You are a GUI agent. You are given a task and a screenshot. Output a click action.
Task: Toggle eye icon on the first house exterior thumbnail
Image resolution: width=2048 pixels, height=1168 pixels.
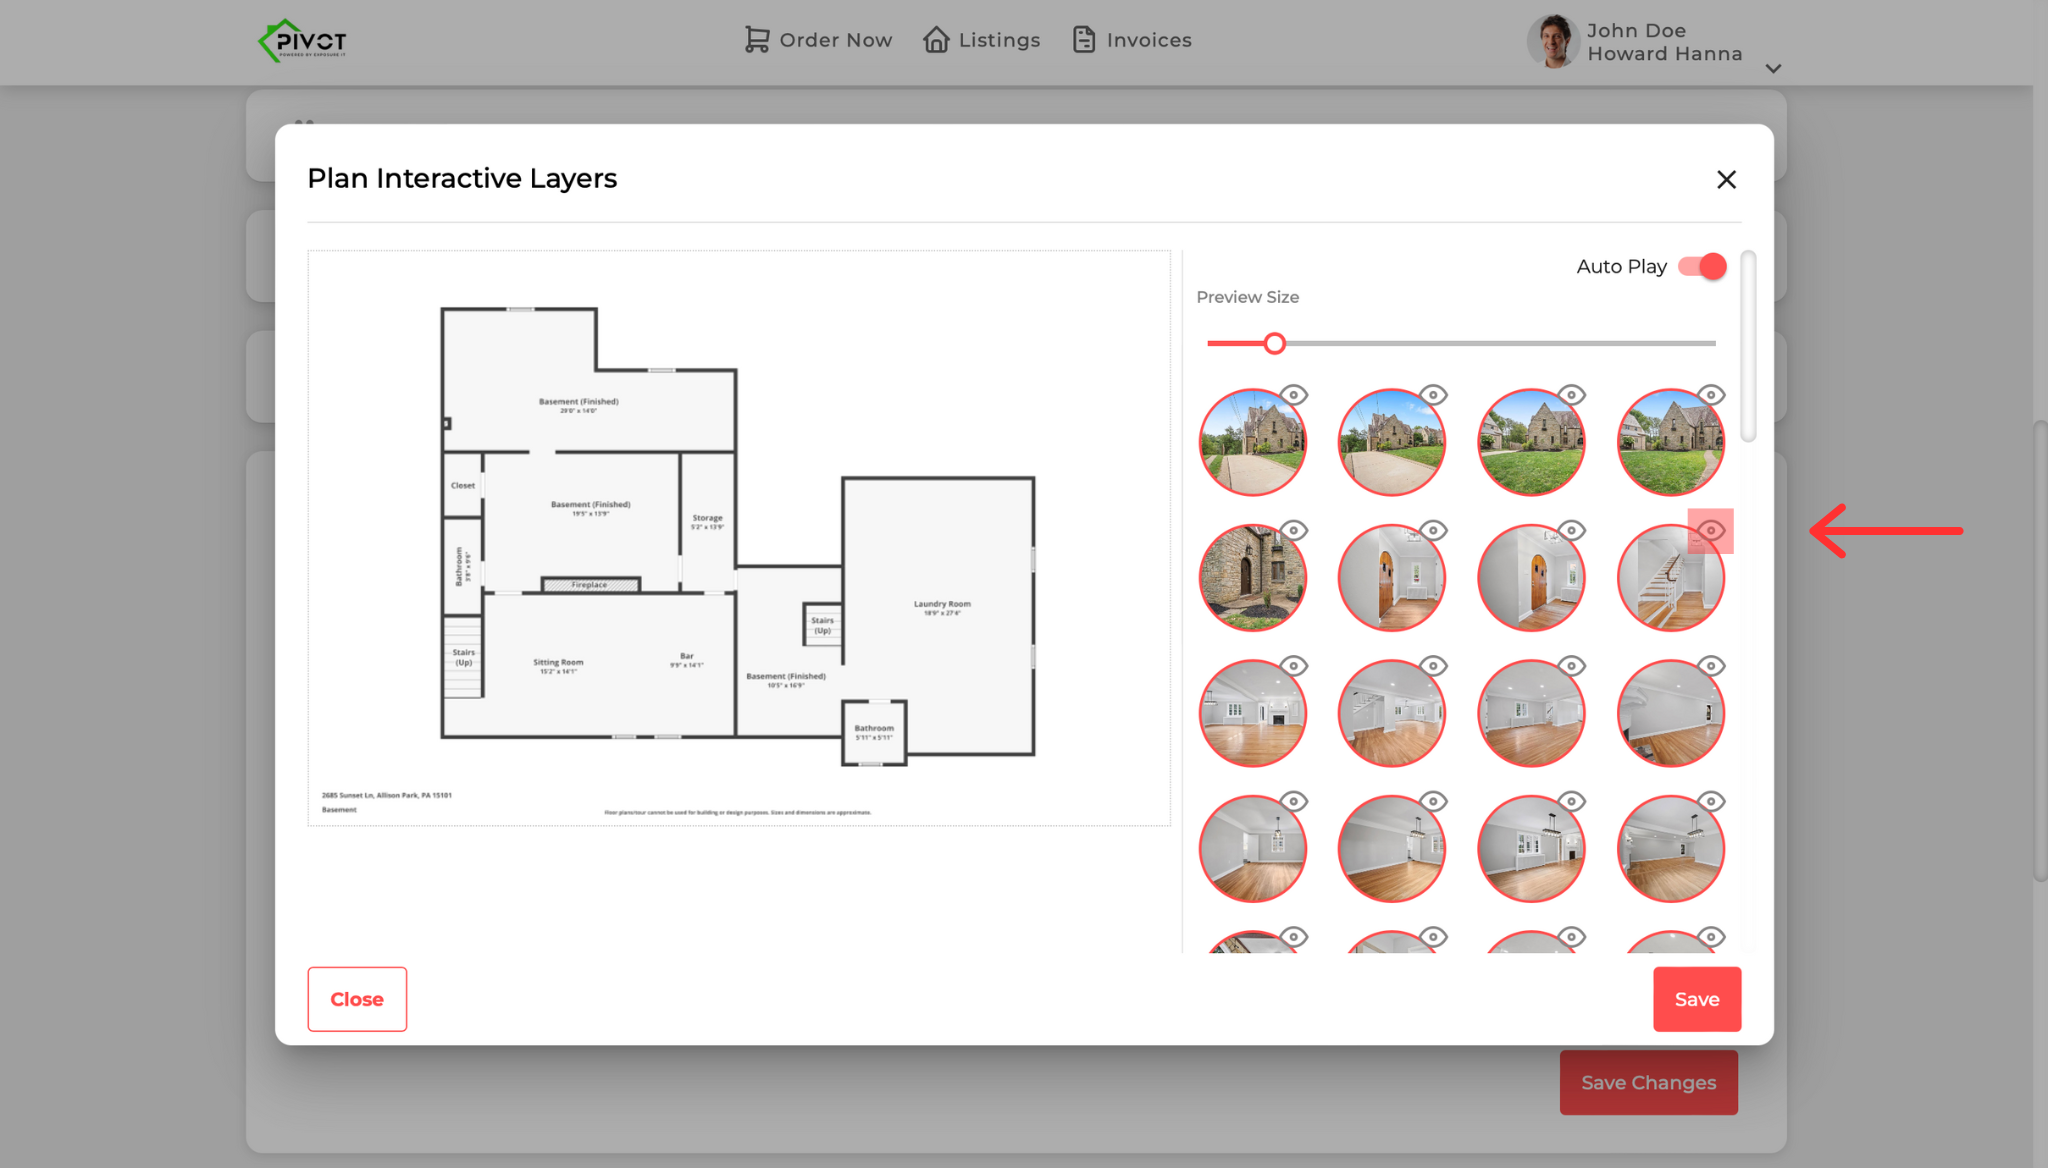1294,395
